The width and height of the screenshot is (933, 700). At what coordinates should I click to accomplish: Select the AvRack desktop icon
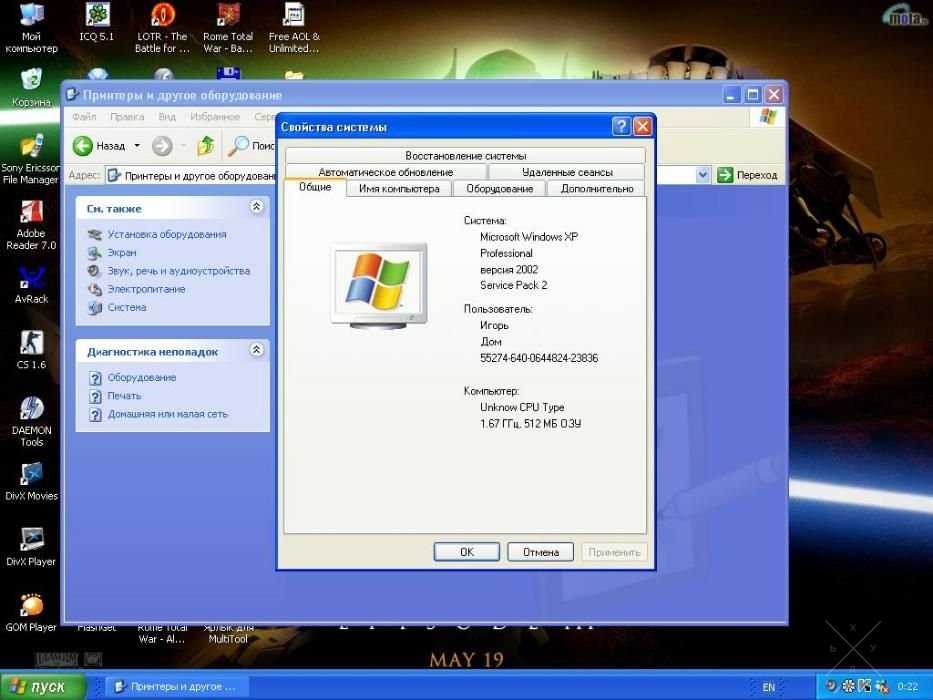(x=31, y=285)
